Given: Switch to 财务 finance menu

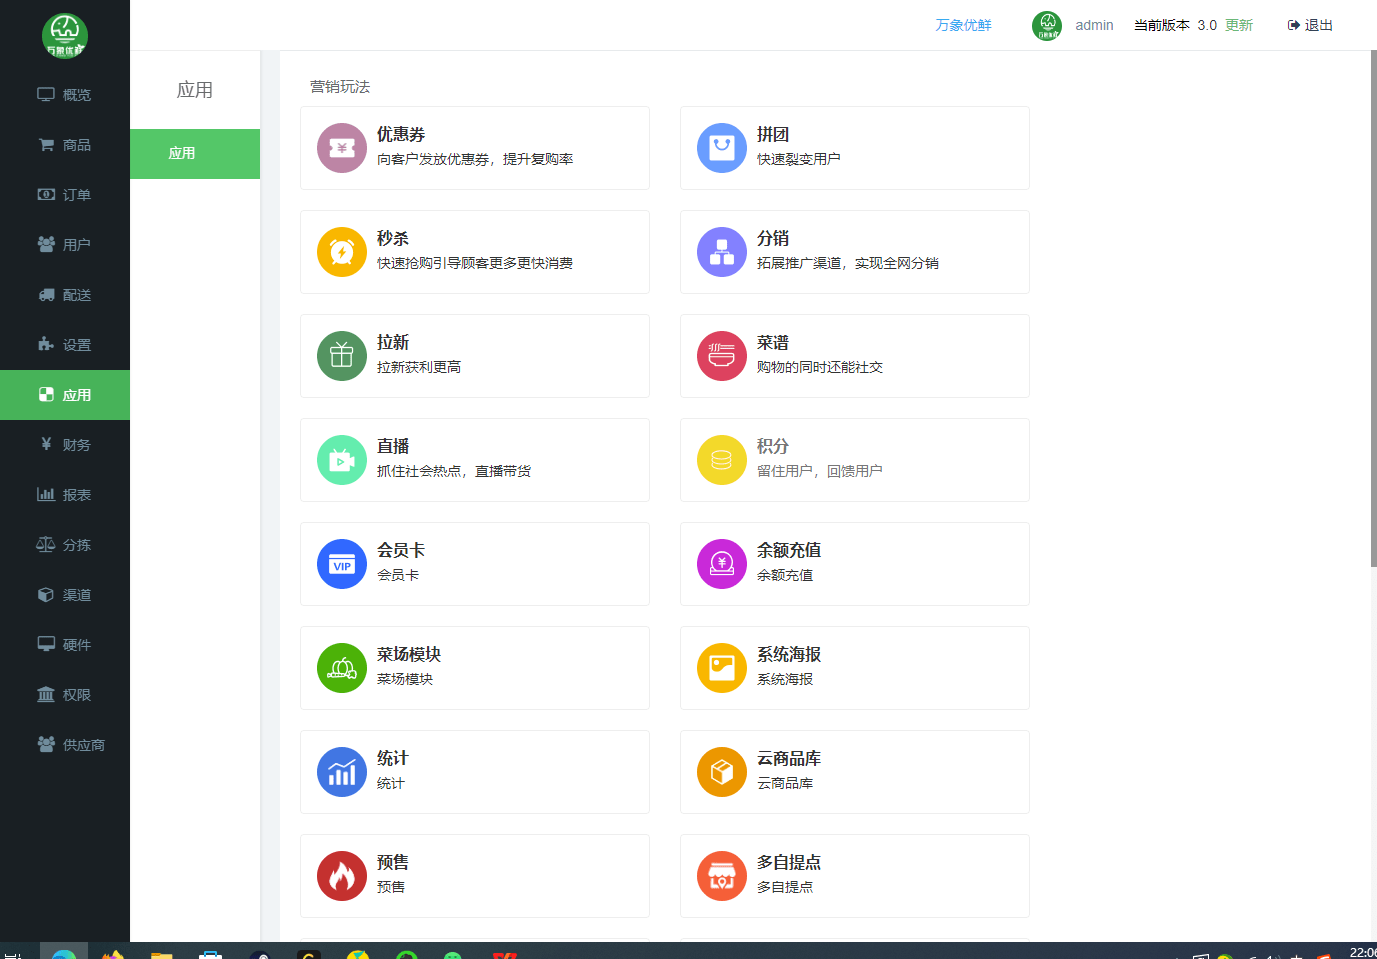Looking at the screenshot, I should [65, 445].
